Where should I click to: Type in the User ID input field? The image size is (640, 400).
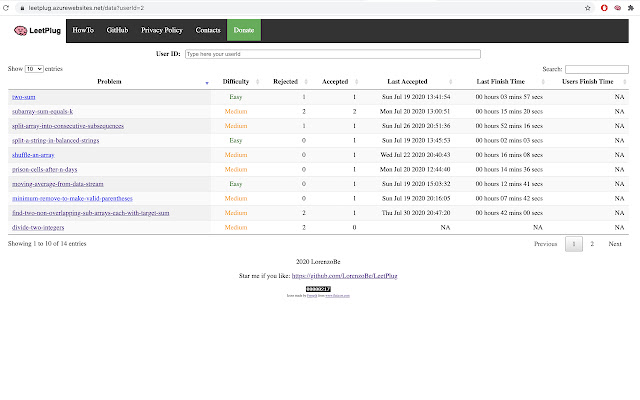click(x=332, y=54)
